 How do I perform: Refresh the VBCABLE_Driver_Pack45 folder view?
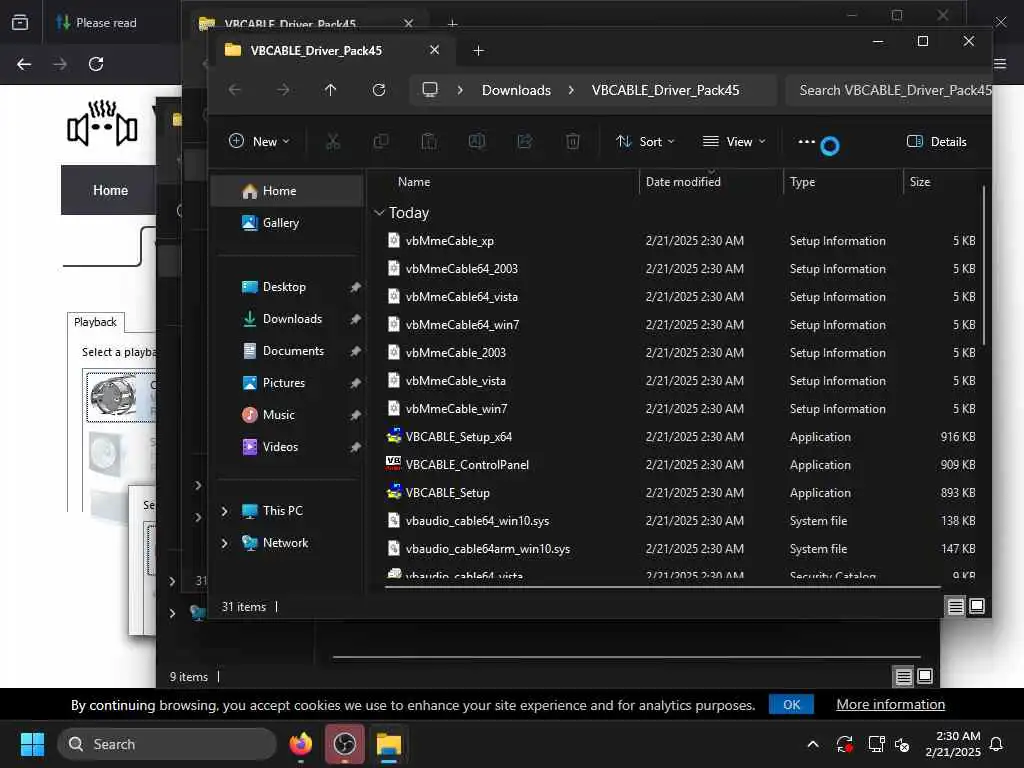click(x=379, y=90)
